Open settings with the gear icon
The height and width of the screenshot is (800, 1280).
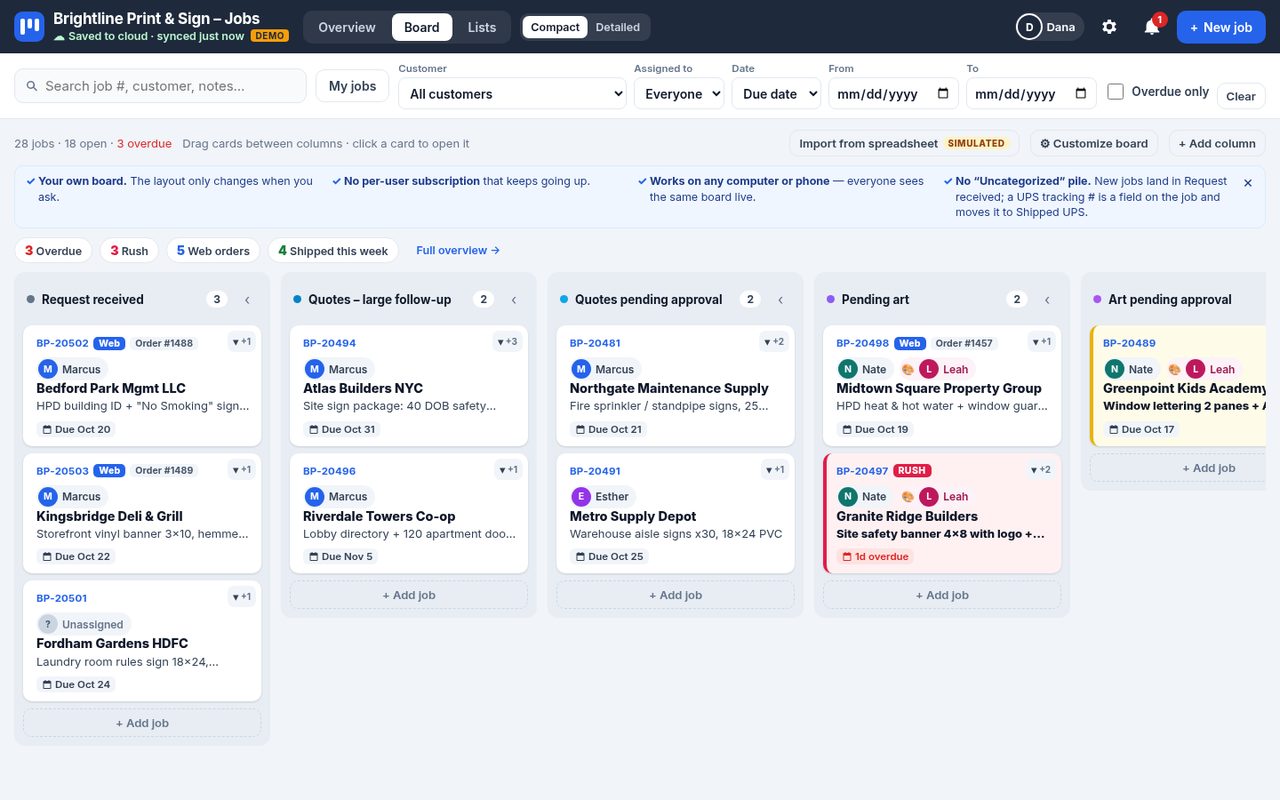pyautogui.click(x=1109, y=27)
